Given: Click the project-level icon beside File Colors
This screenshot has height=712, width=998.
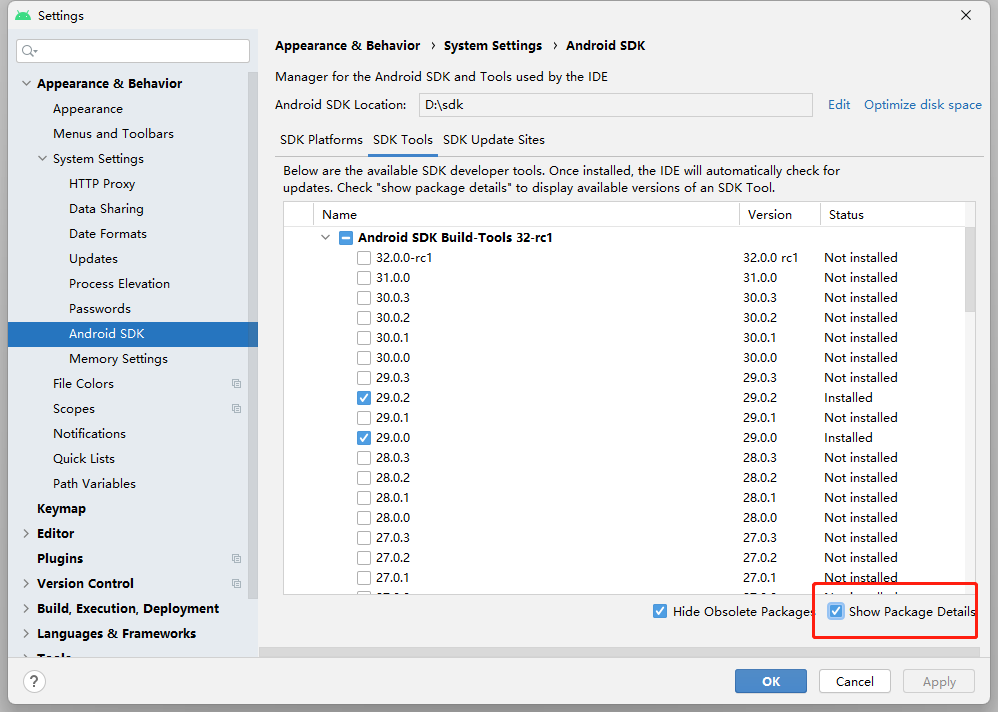Looking at the screenshot, I should (237, 384).
